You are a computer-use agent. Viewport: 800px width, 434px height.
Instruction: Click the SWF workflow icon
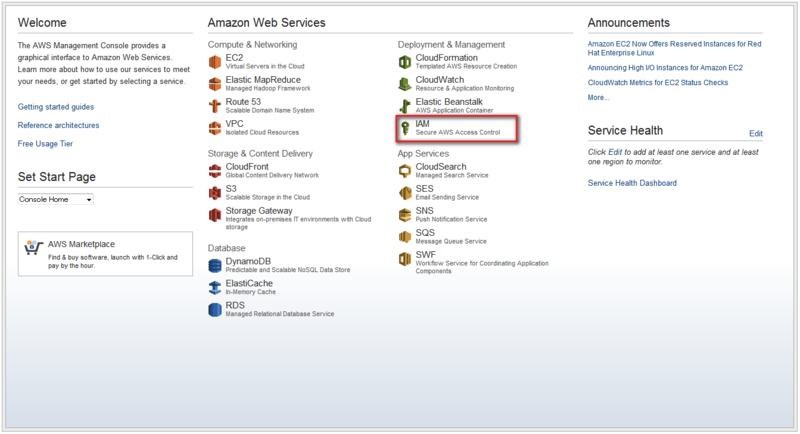(405, 259)
